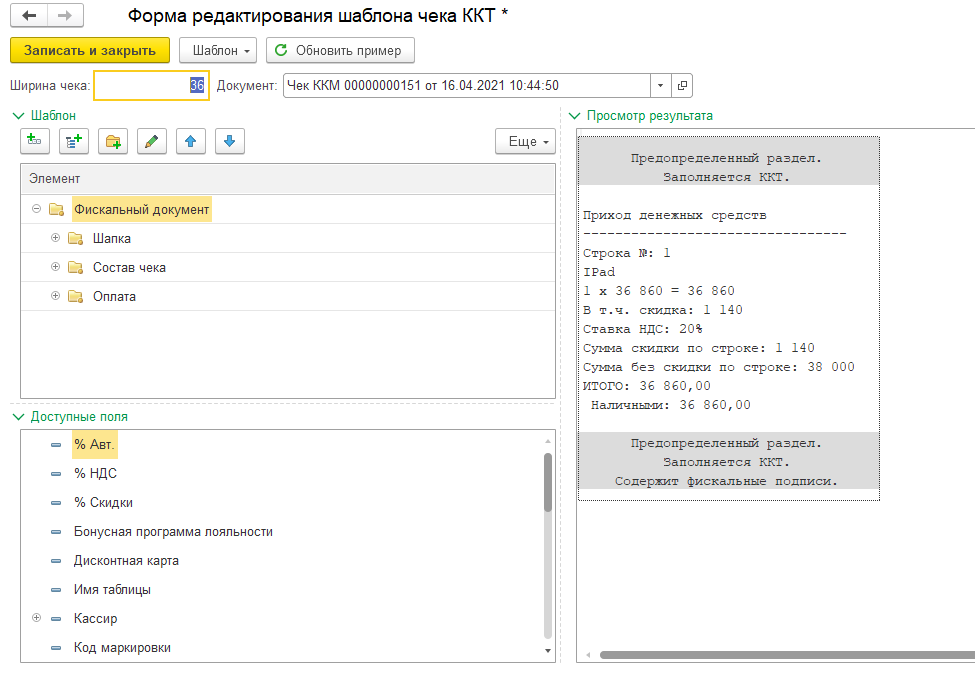Select the Код маркировки field
Image resolution: width=975 pixels, height=674 pixels.
click(122, 648)
